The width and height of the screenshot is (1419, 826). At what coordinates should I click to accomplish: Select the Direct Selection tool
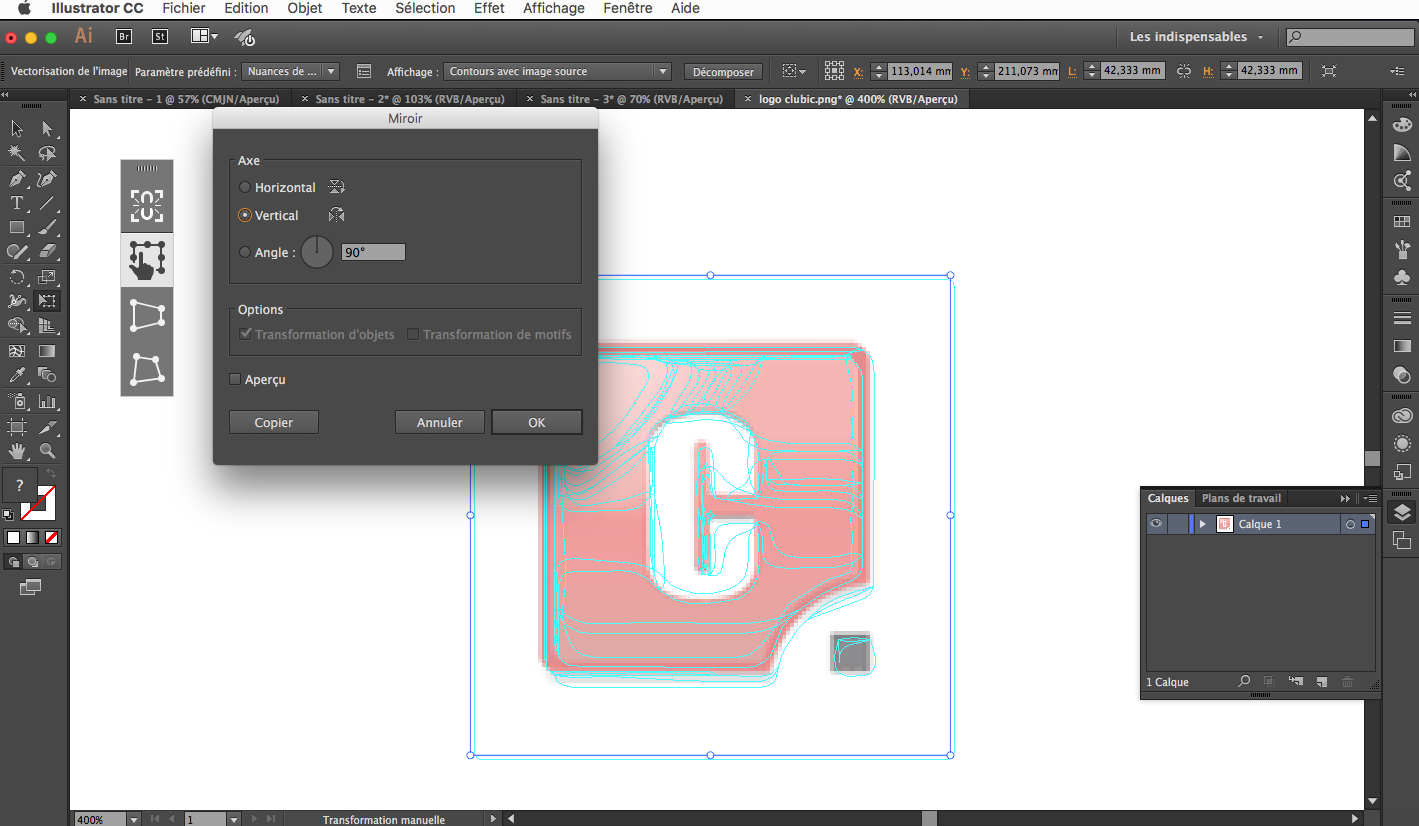click(x=47, y=128)
